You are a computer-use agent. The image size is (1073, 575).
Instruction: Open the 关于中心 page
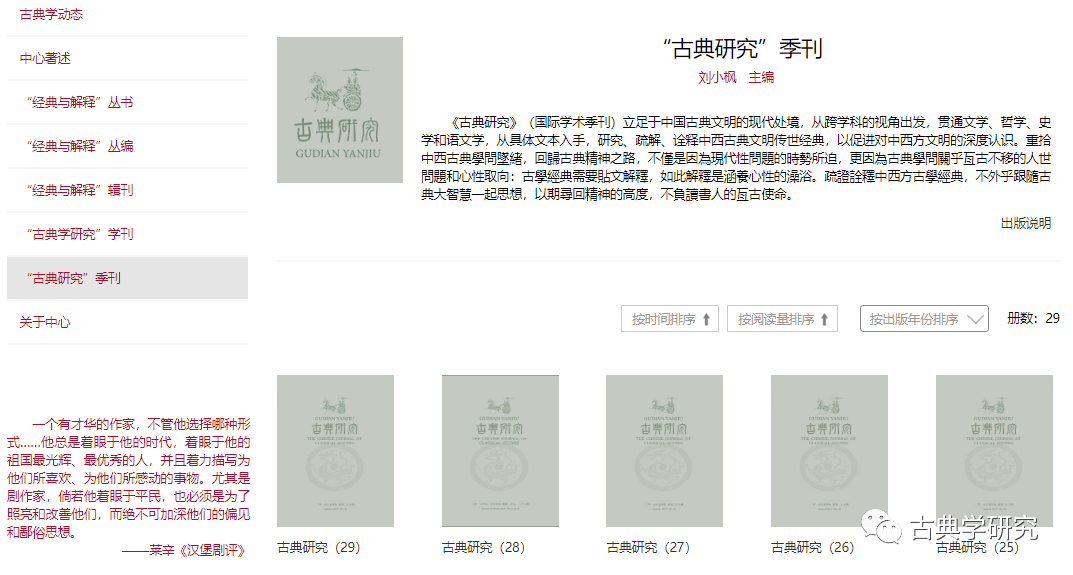coord(45,322)
